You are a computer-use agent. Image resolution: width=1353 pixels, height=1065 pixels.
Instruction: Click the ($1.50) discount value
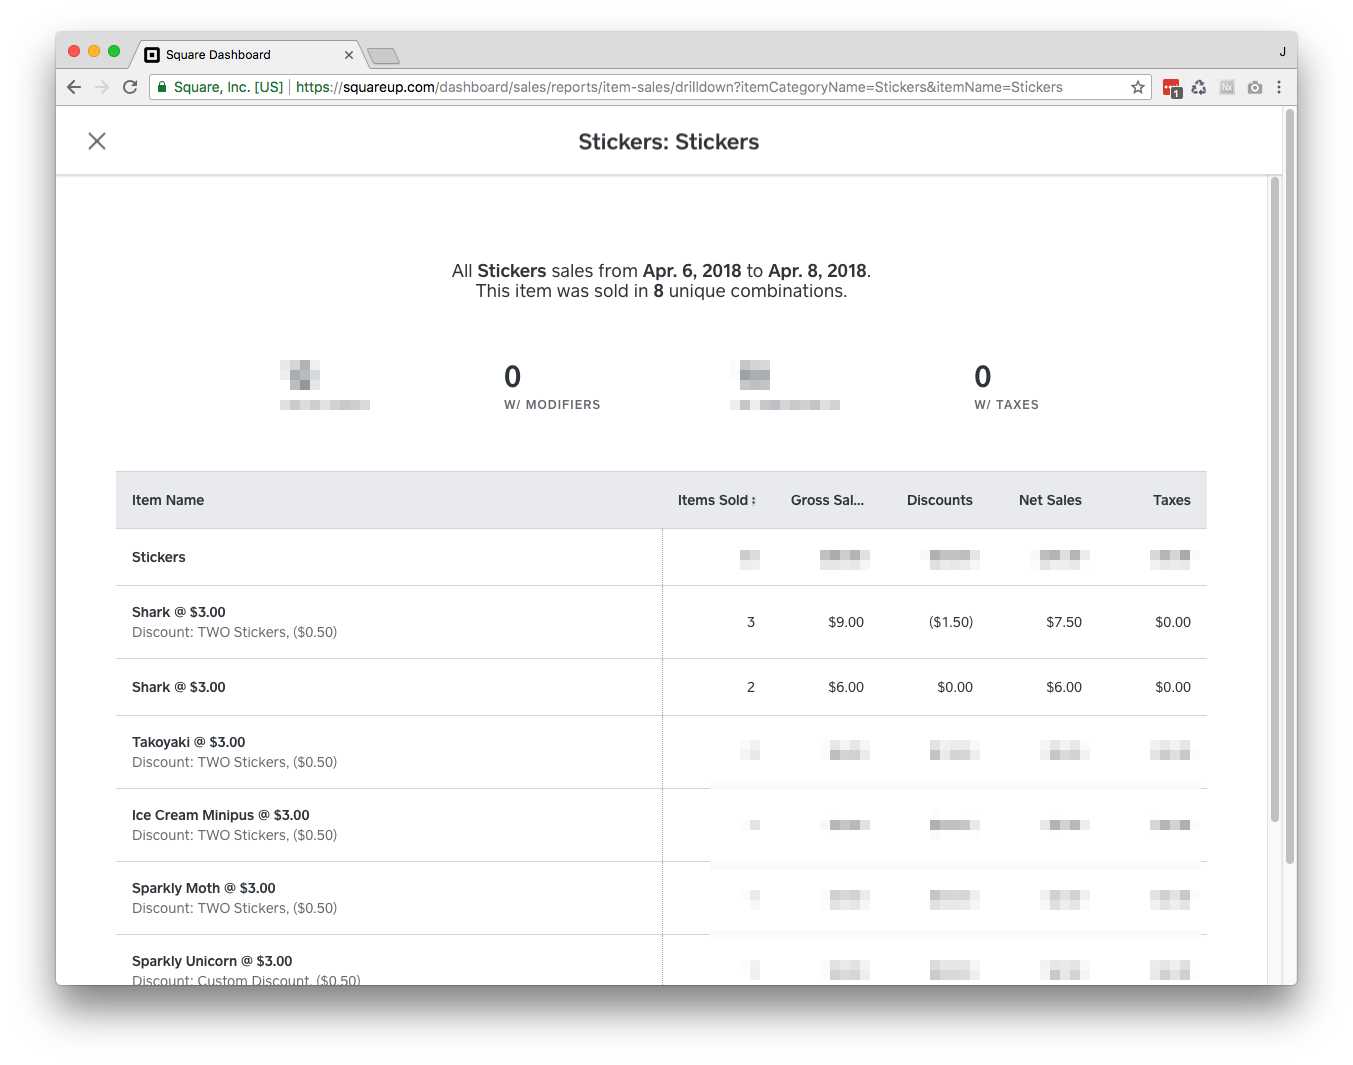(951, 622)
